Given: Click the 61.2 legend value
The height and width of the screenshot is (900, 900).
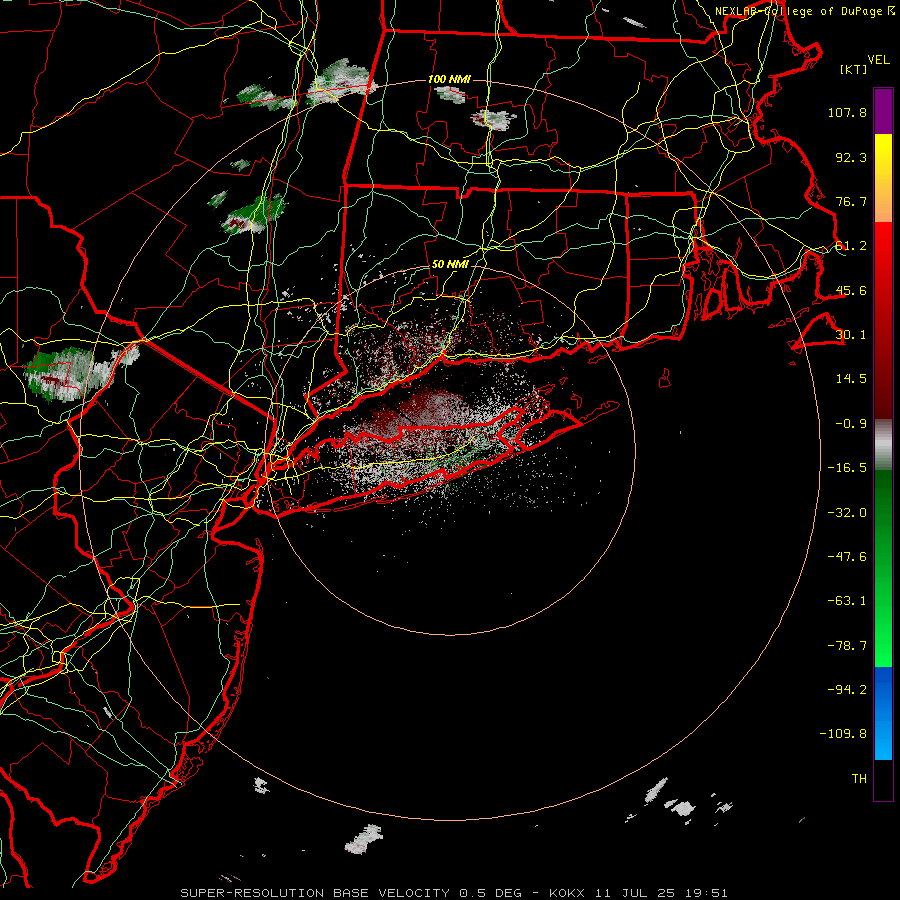Looking at the screenshot, I should pos(851,246).
